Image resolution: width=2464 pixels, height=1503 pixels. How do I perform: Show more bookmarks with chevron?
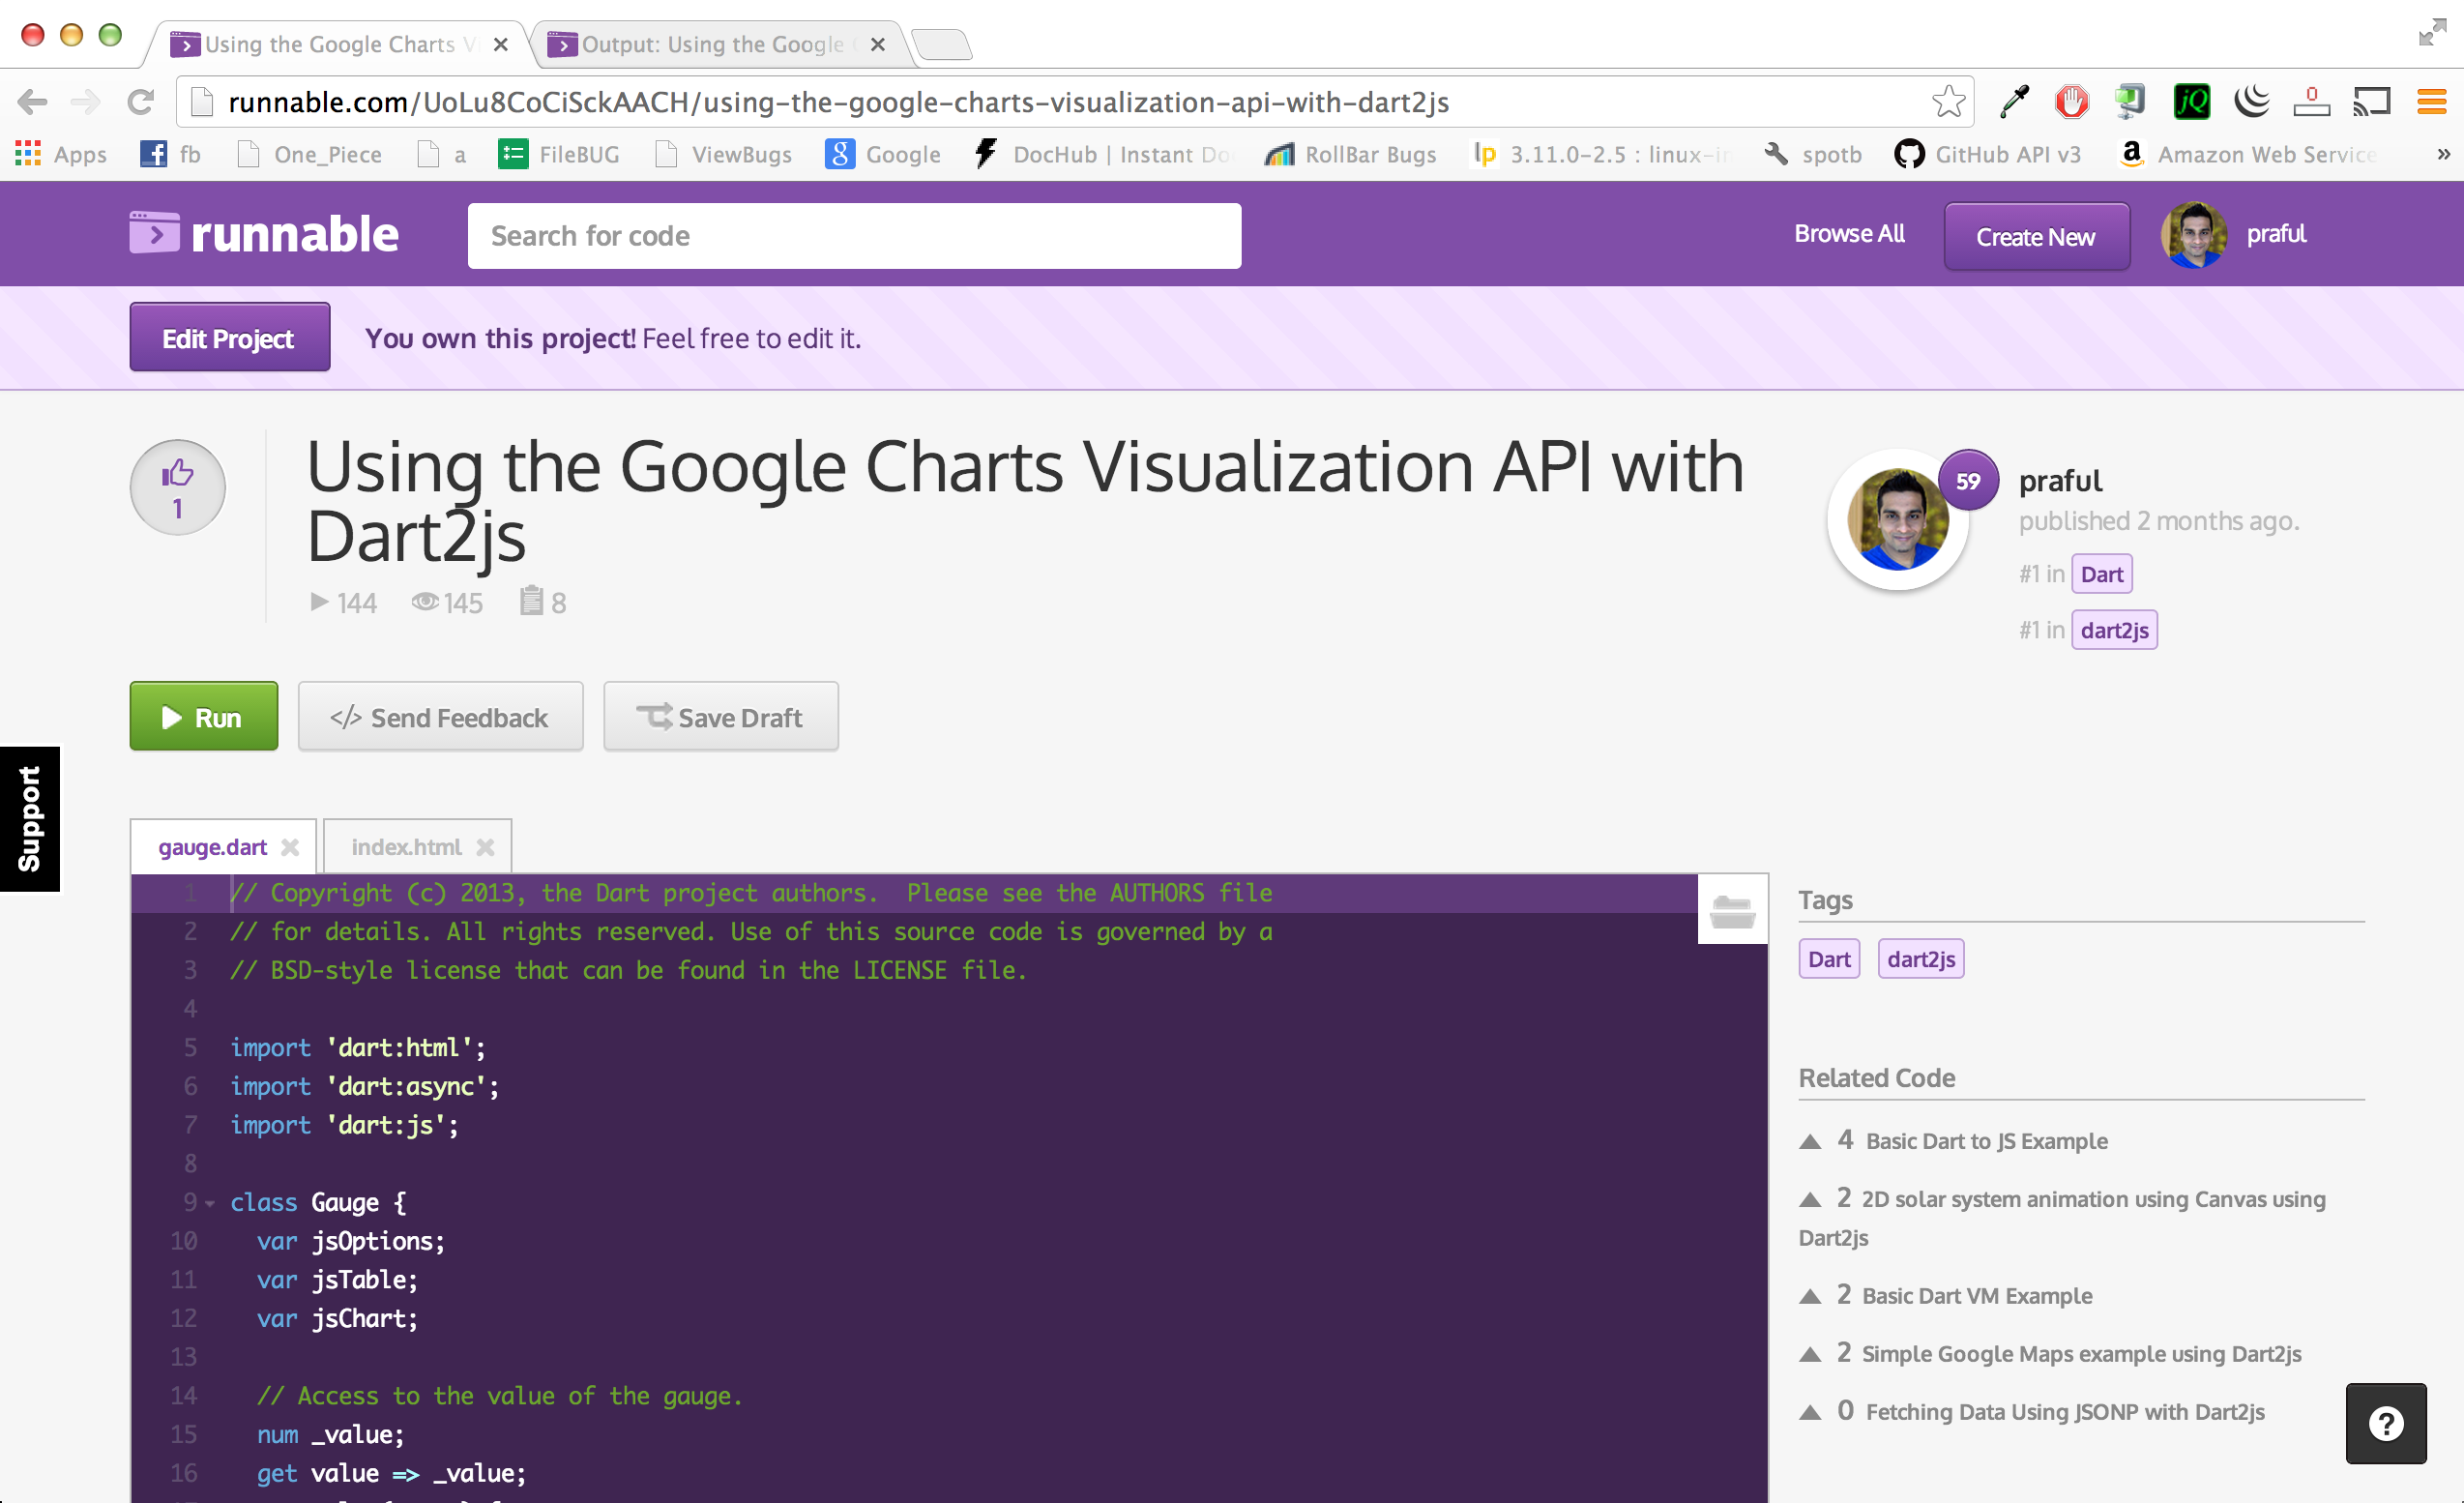(x=2443, y=154)
